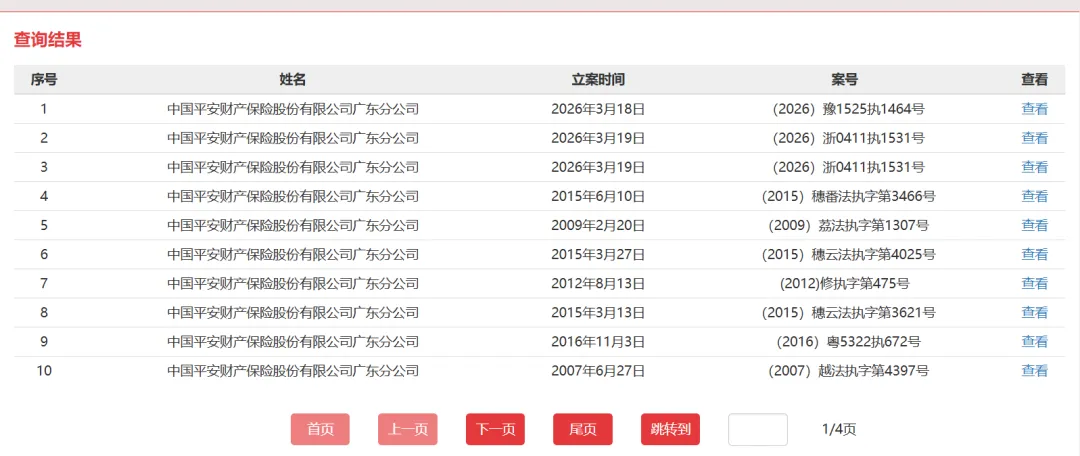Focus the page number input box

758,429
